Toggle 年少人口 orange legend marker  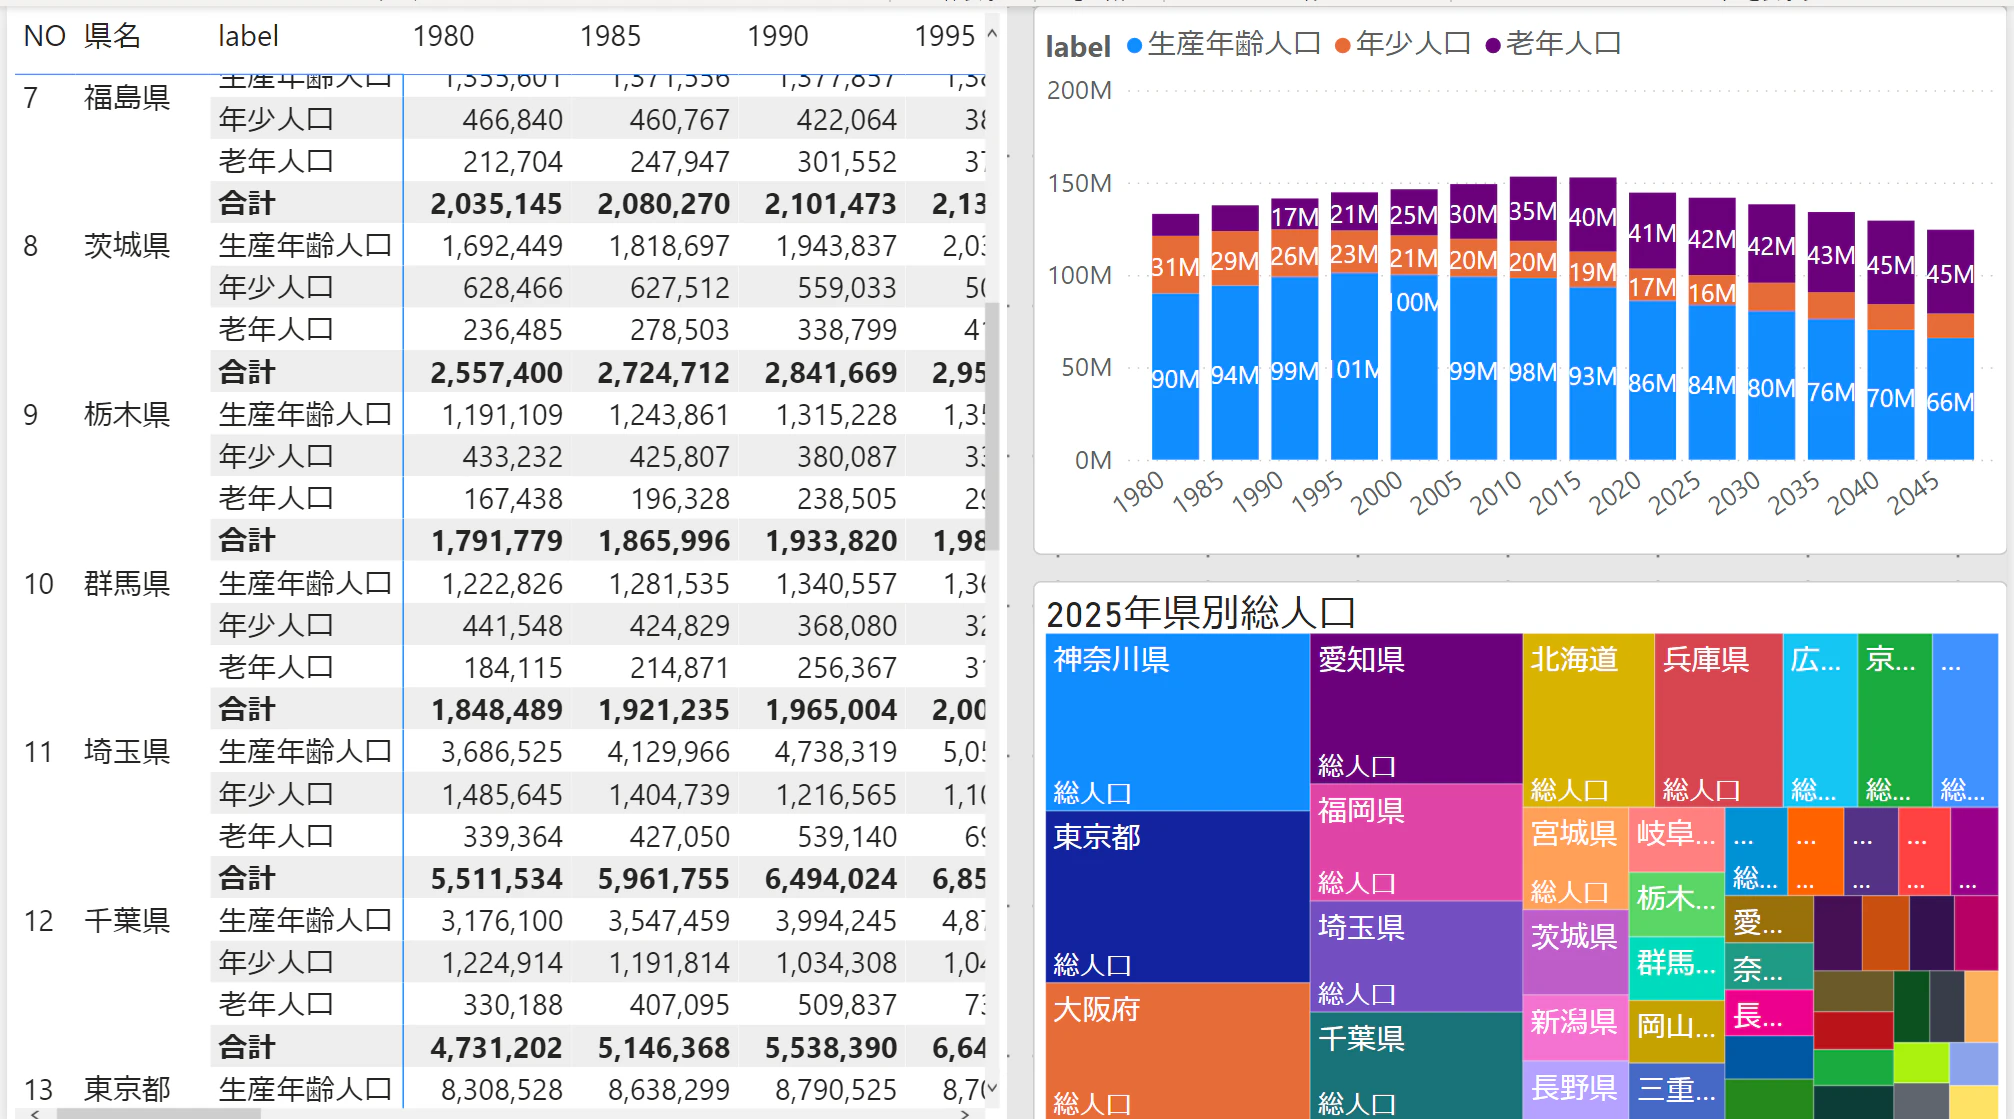point(1343,45)
